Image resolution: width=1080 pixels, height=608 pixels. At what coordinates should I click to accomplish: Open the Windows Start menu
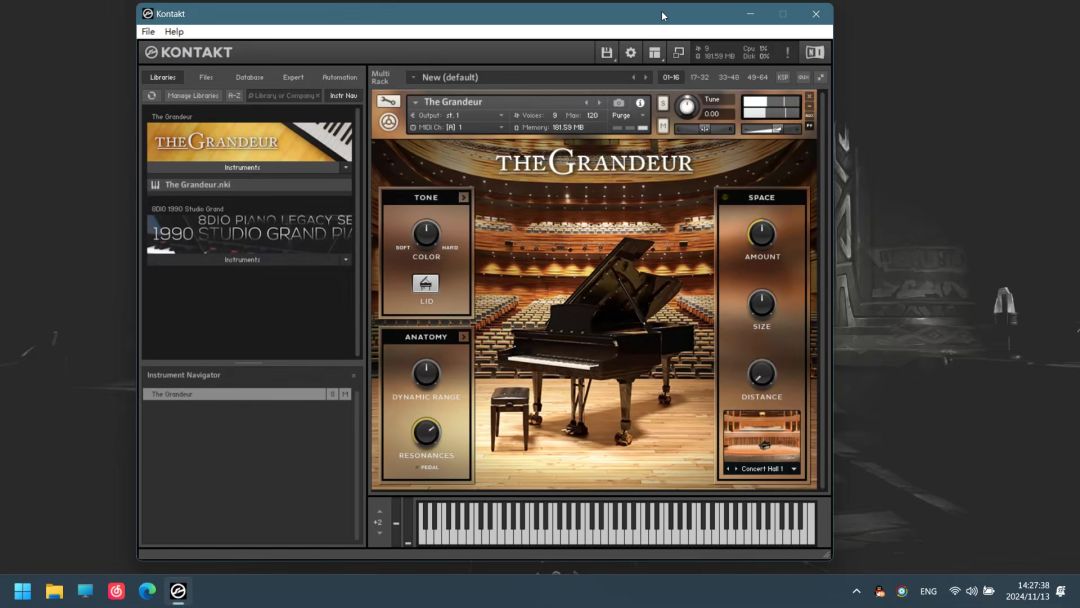(x=23, y=591)
